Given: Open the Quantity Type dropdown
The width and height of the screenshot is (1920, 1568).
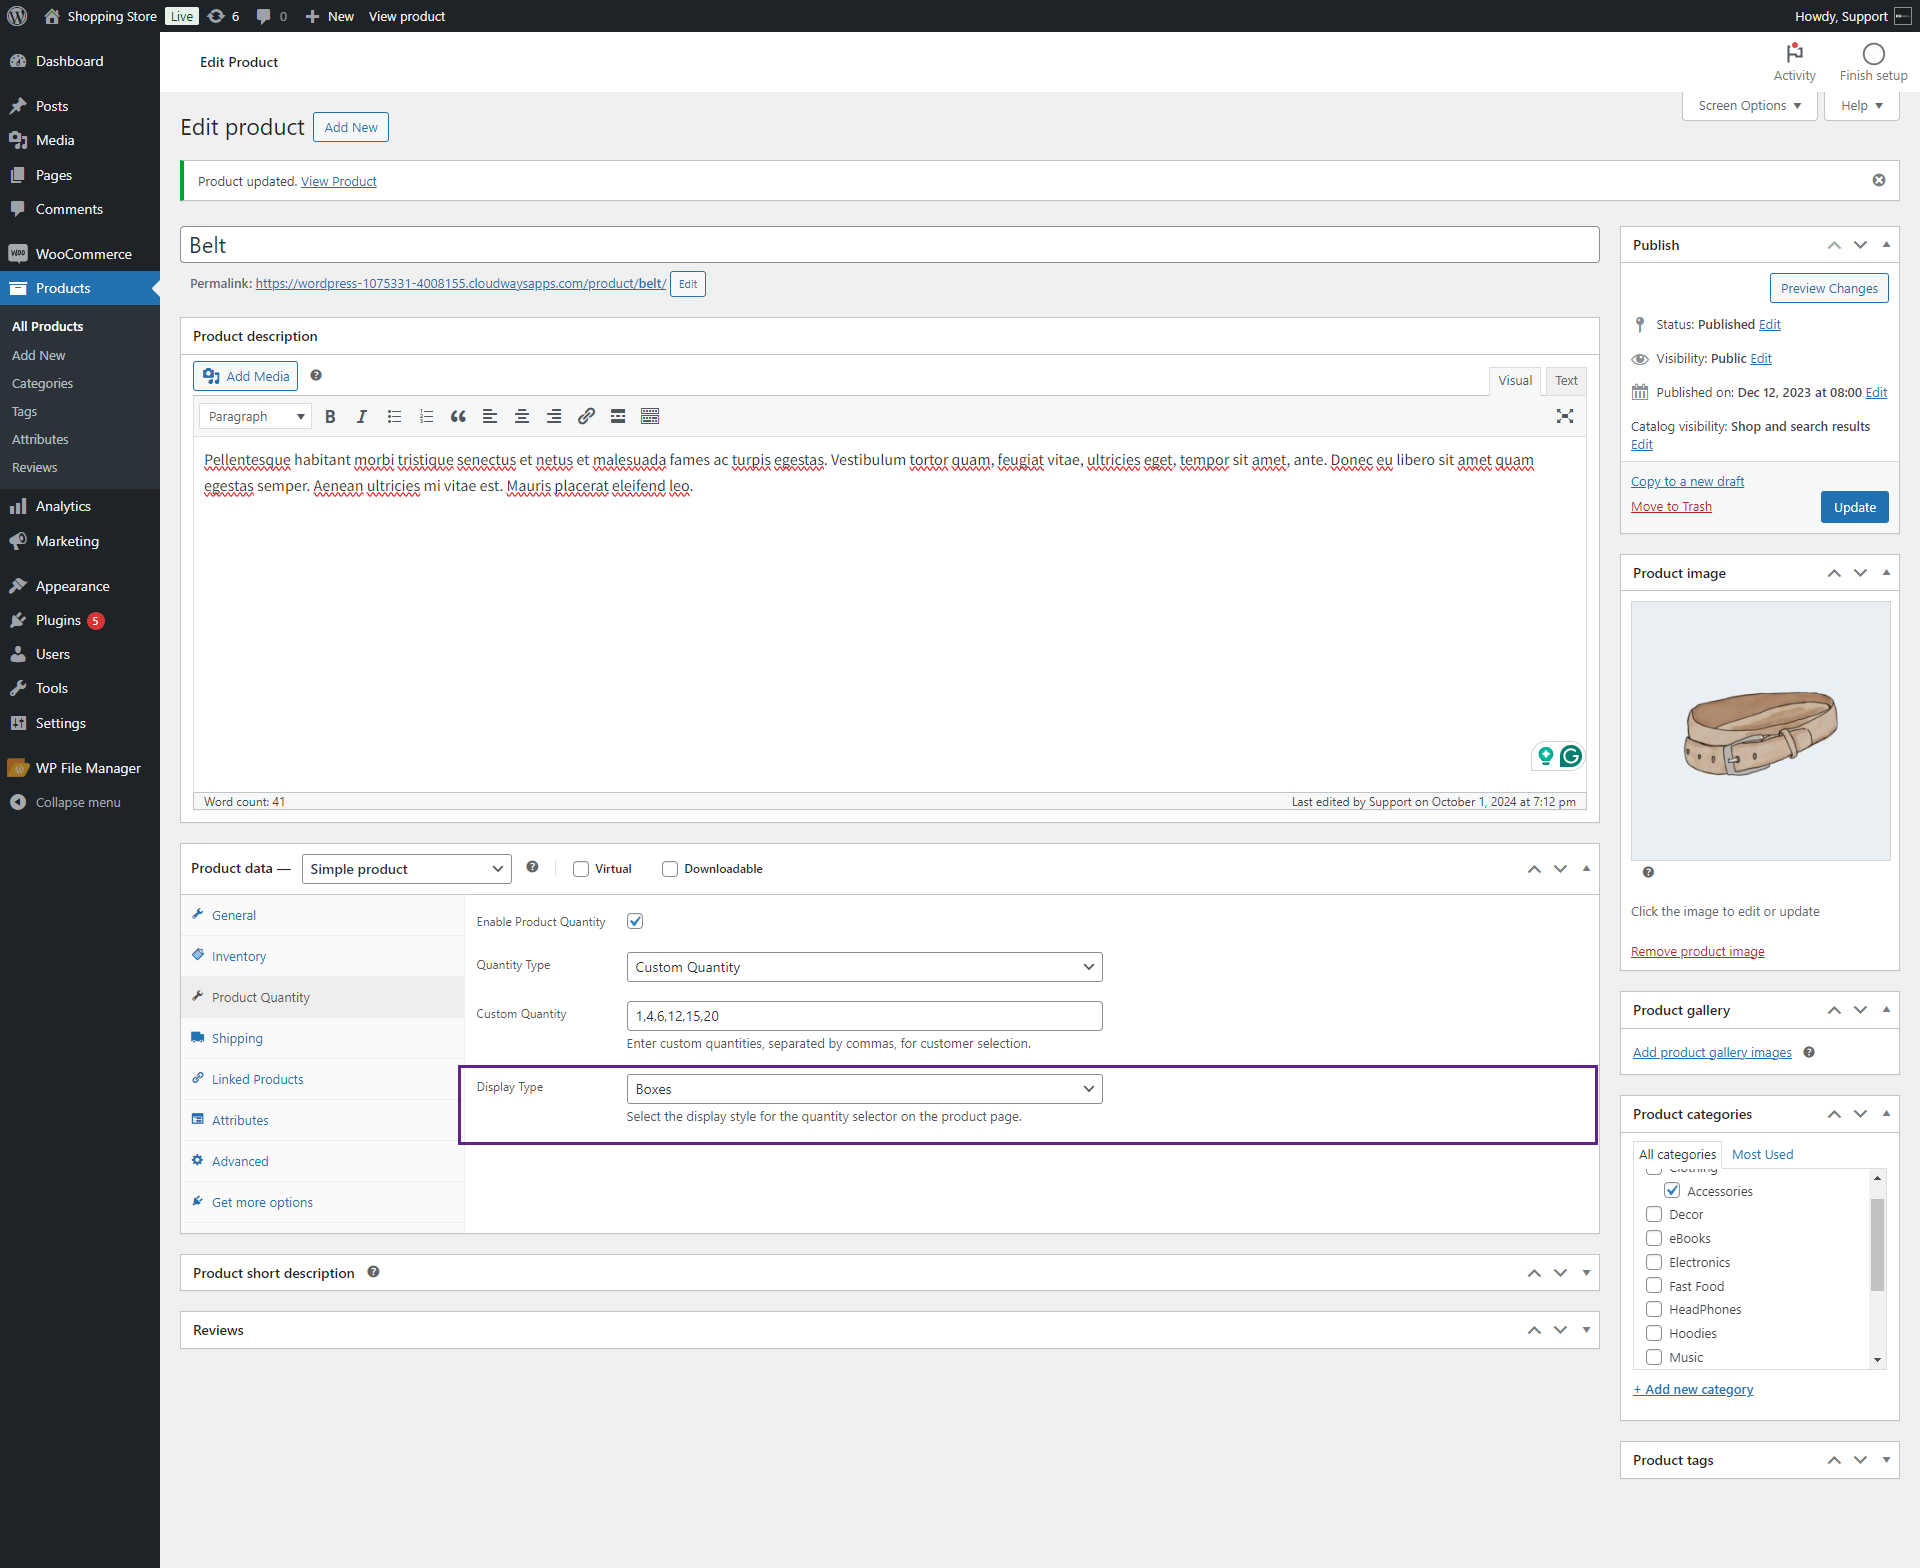Looking at the screenshot, I should [864, 967].
